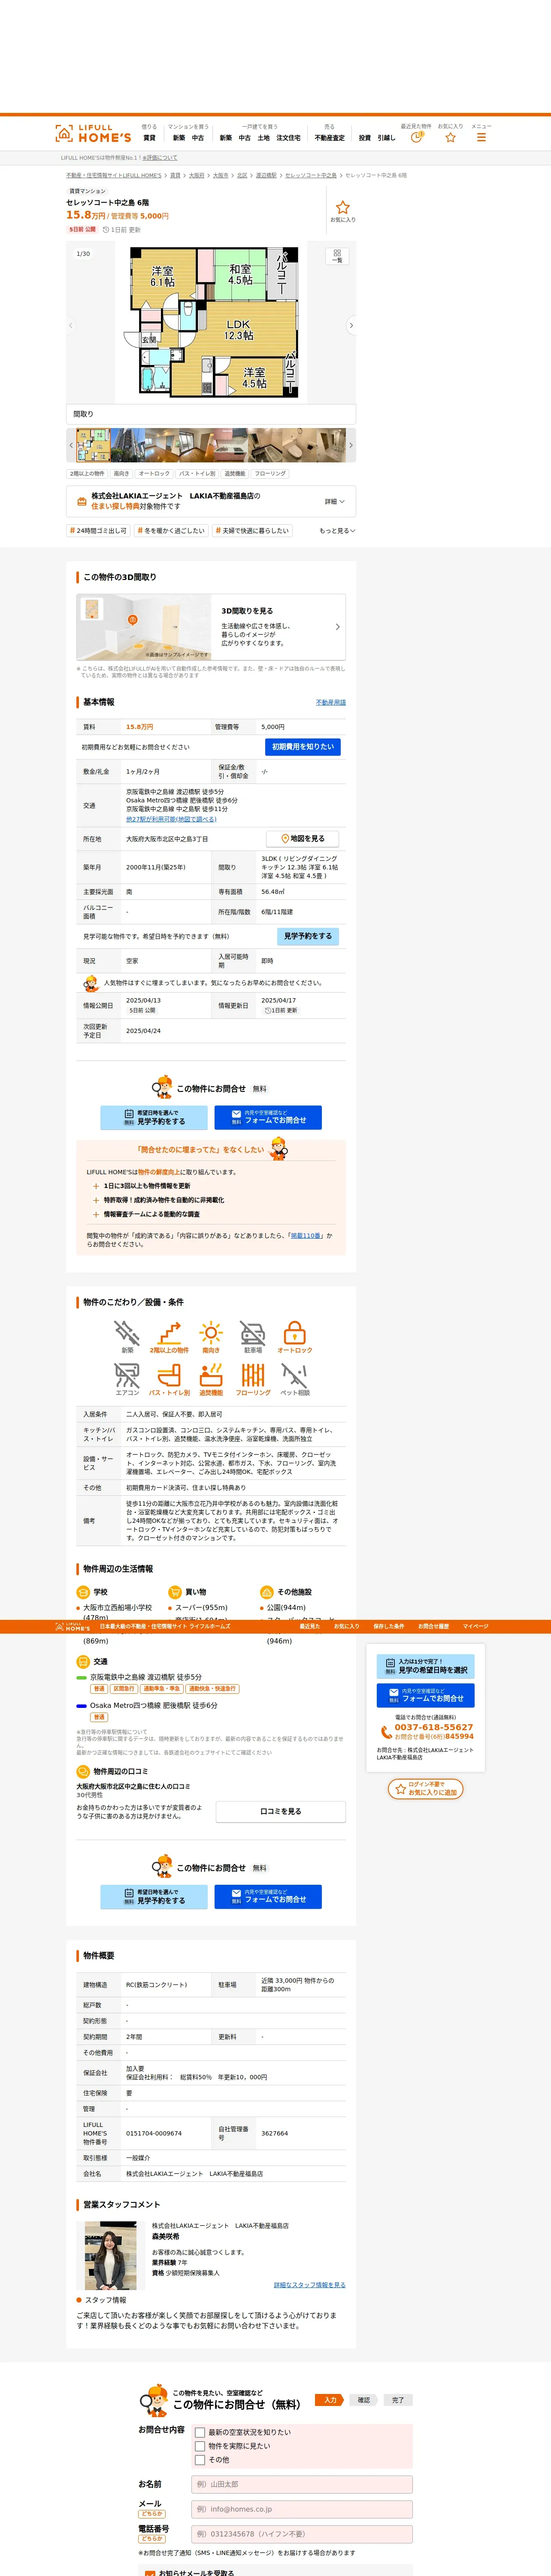551x2576 pixels.
Task: Click the エアコン feature icon
Action: (x=127, y=1379)
